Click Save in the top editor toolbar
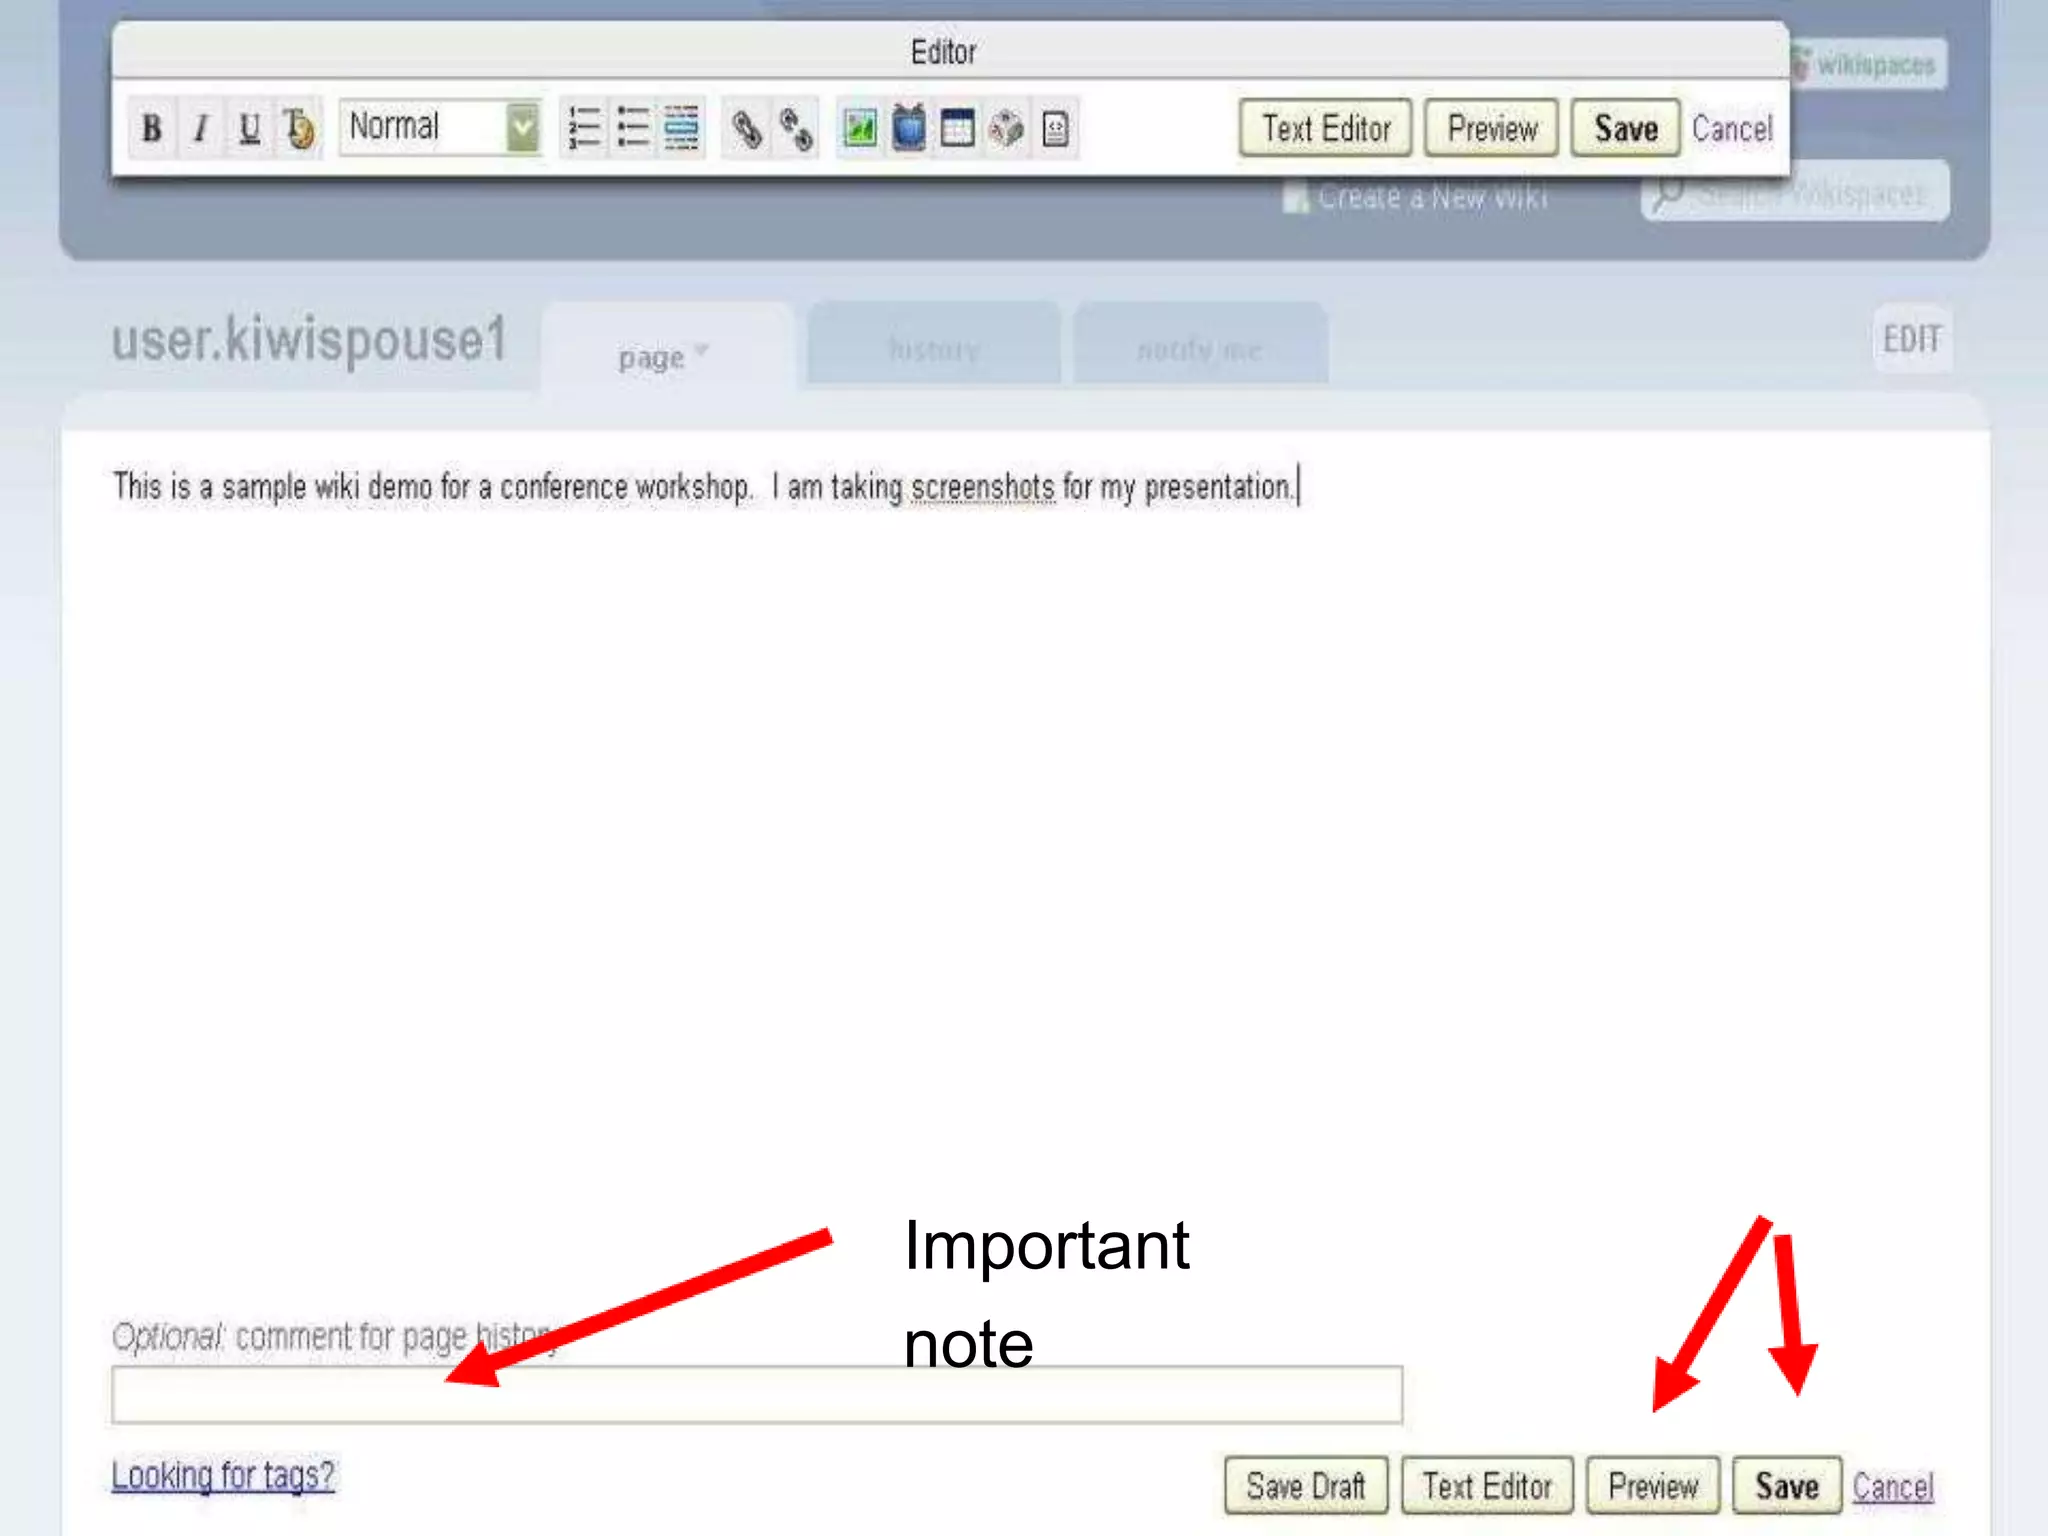The height and width of the screenshot is (1536, 2048). pos(1625,128)
